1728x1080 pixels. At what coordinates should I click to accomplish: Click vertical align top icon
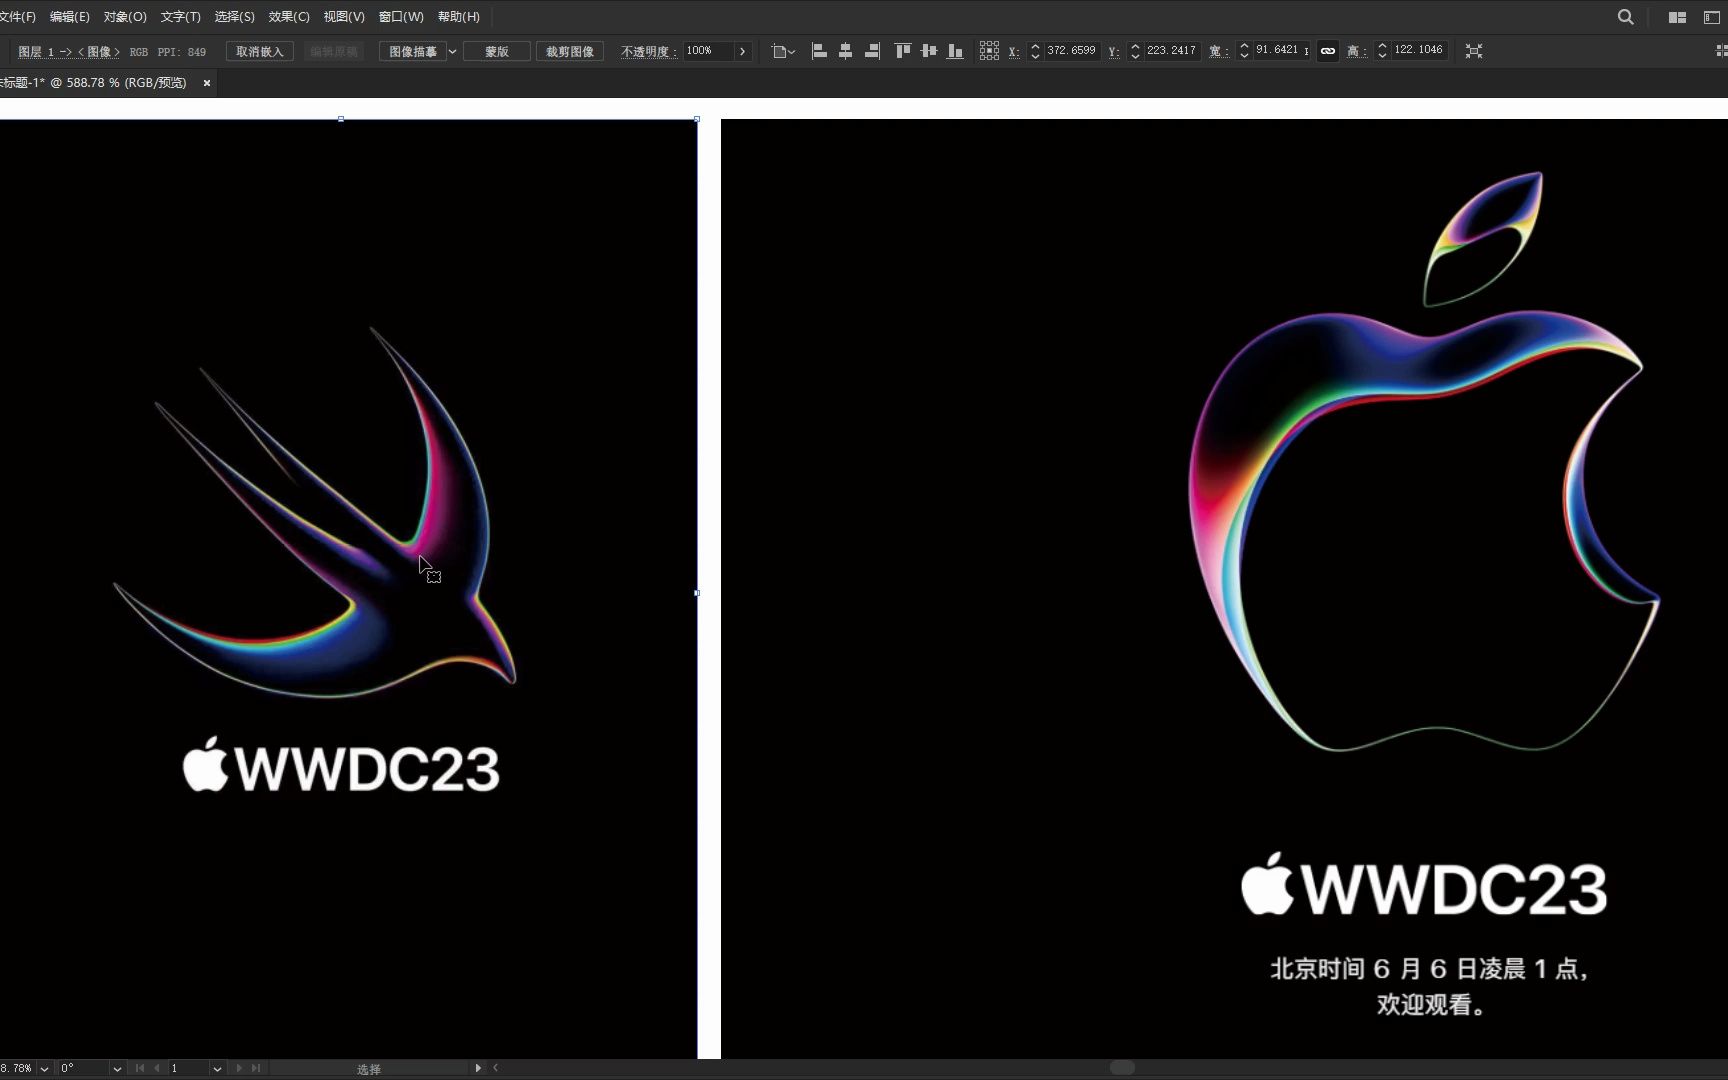click(x=903, y=51)
